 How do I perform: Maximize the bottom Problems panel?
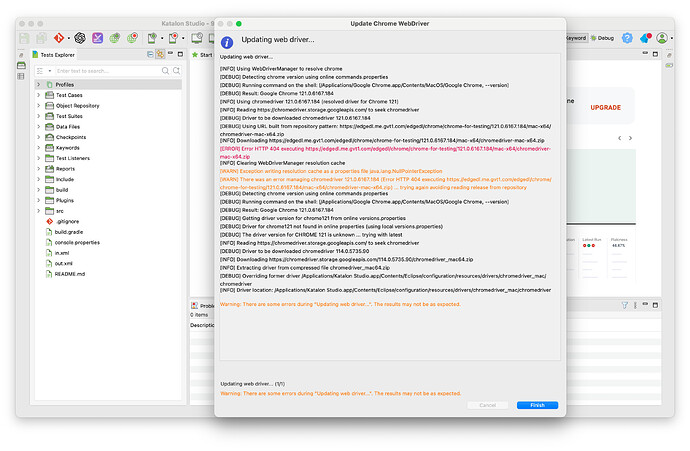click(655, 305)
